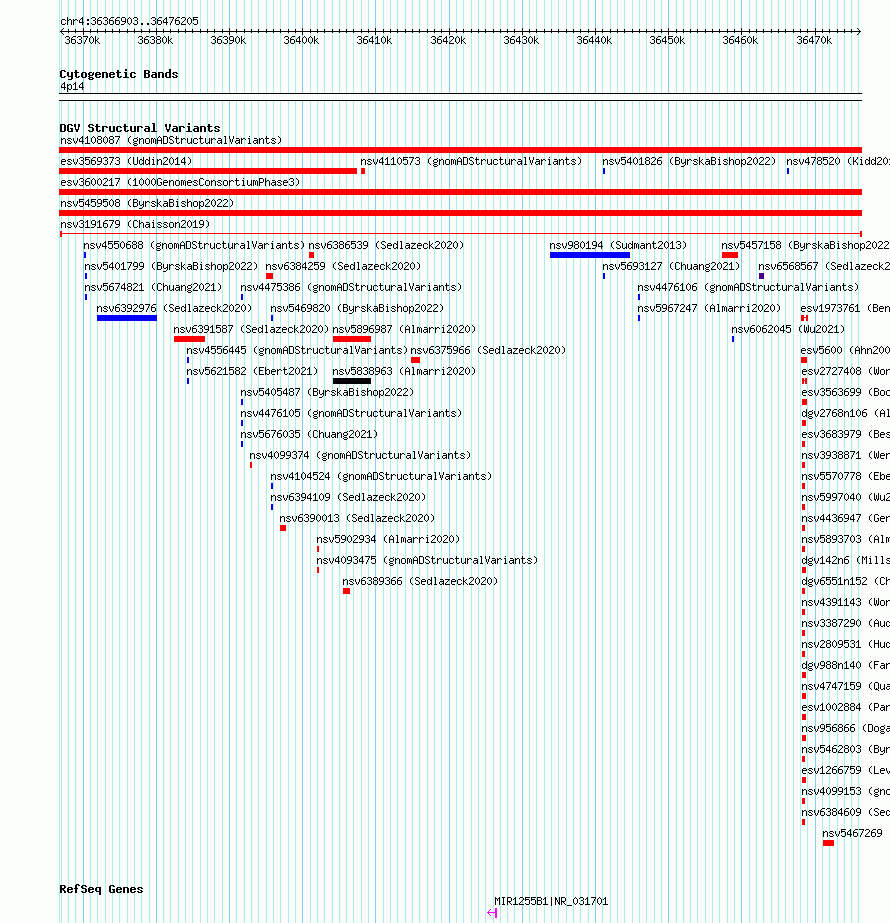Click nsv6394109 (Sedlazeck2020) label
This screenshot has width=890, height=923.
[x=348, y=497]
